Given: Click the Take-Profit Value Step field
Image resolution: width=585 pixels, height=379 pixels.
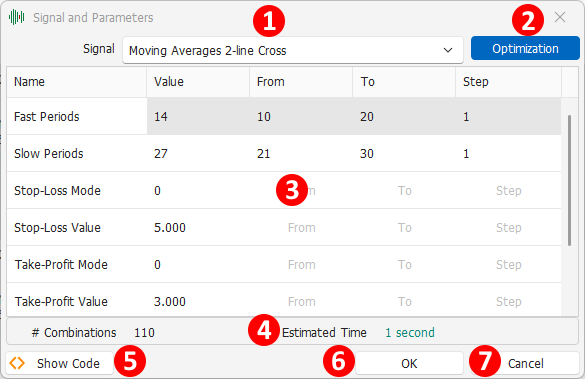Looking at the screenshot, I should [508, 301].
